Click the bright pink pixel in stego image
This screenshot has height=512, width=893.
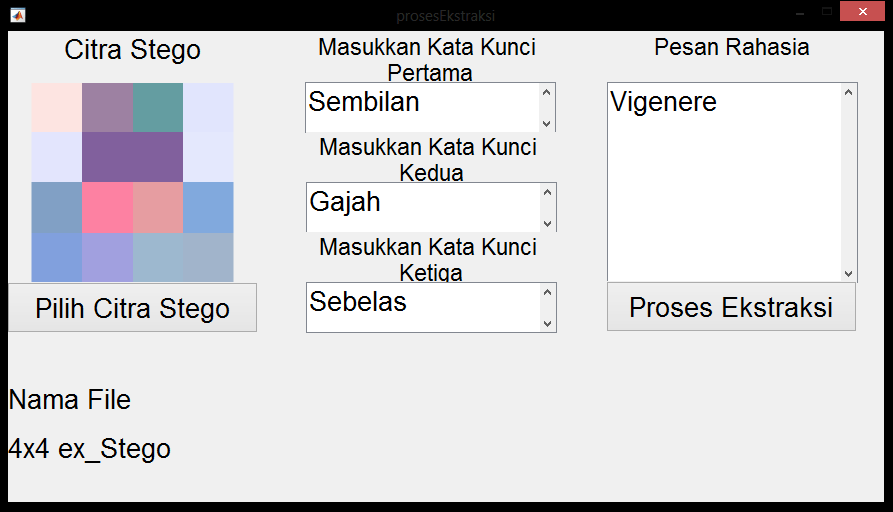point(107,207)
